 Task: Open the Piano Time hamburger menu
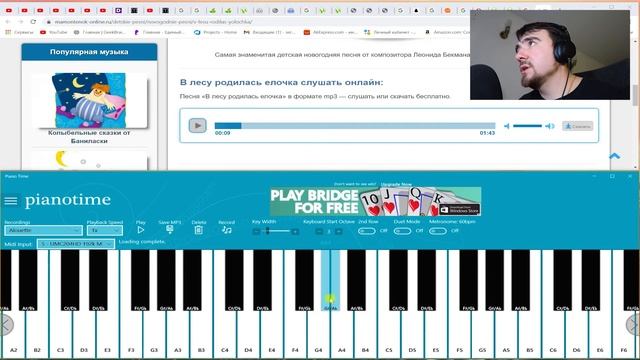click(x=11, y=201)
